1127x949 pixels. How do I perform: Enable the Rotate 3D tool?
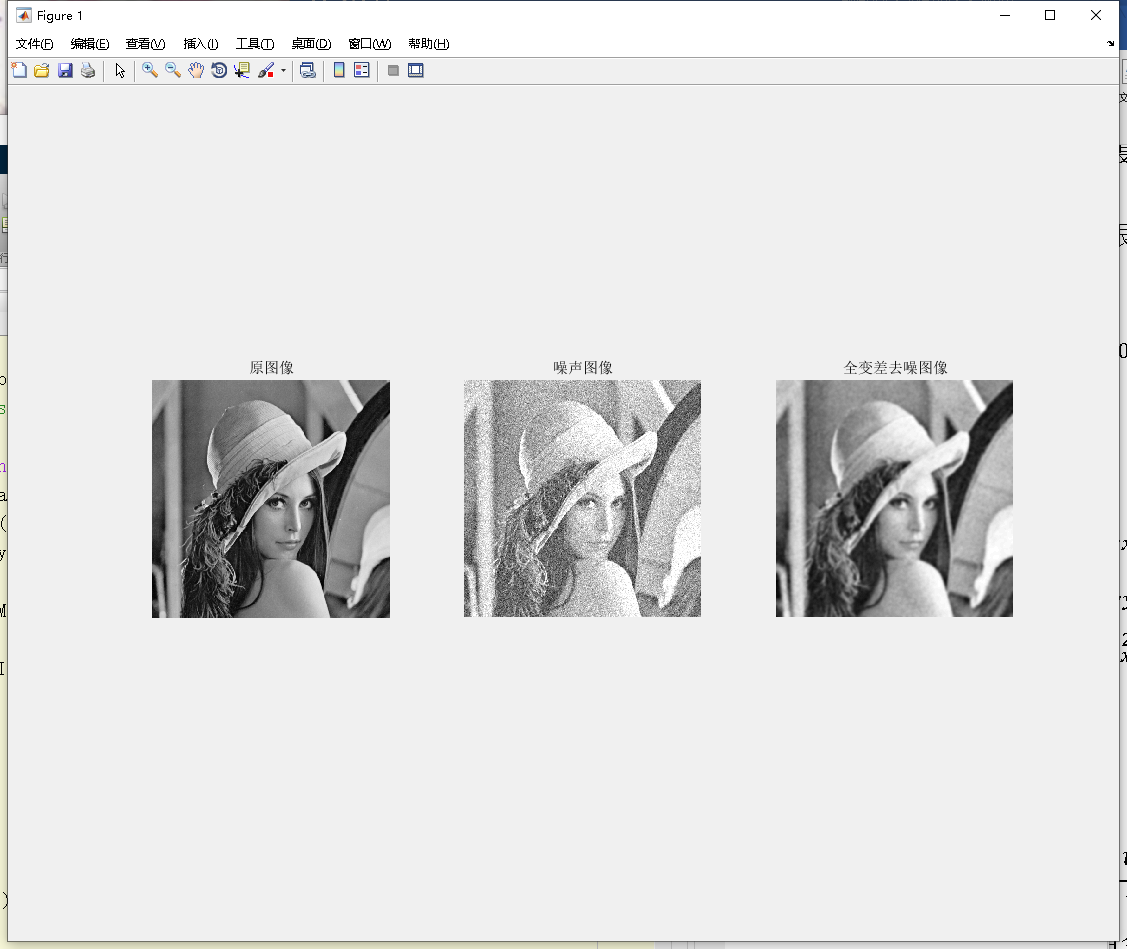click(x=218, y=70)
